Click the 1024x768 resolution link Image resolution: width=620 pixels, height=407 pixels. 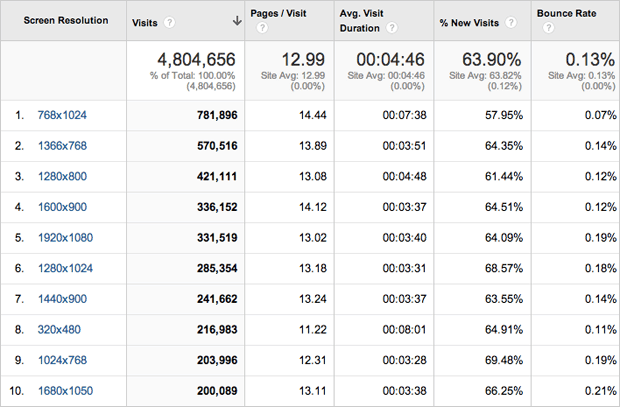62,360
